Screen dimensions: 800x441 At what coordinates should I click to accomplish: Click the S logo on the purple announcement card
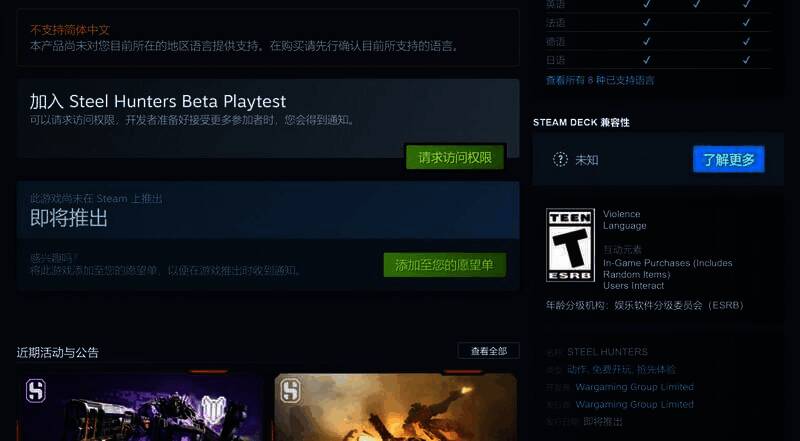click(36, 391)
